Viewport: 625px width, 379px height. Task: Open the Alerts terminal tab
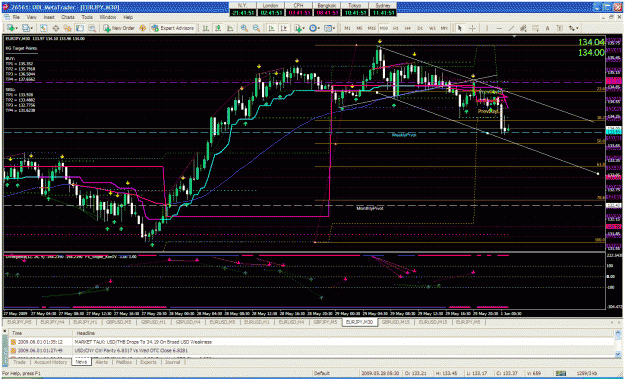[x=102, y=362]
